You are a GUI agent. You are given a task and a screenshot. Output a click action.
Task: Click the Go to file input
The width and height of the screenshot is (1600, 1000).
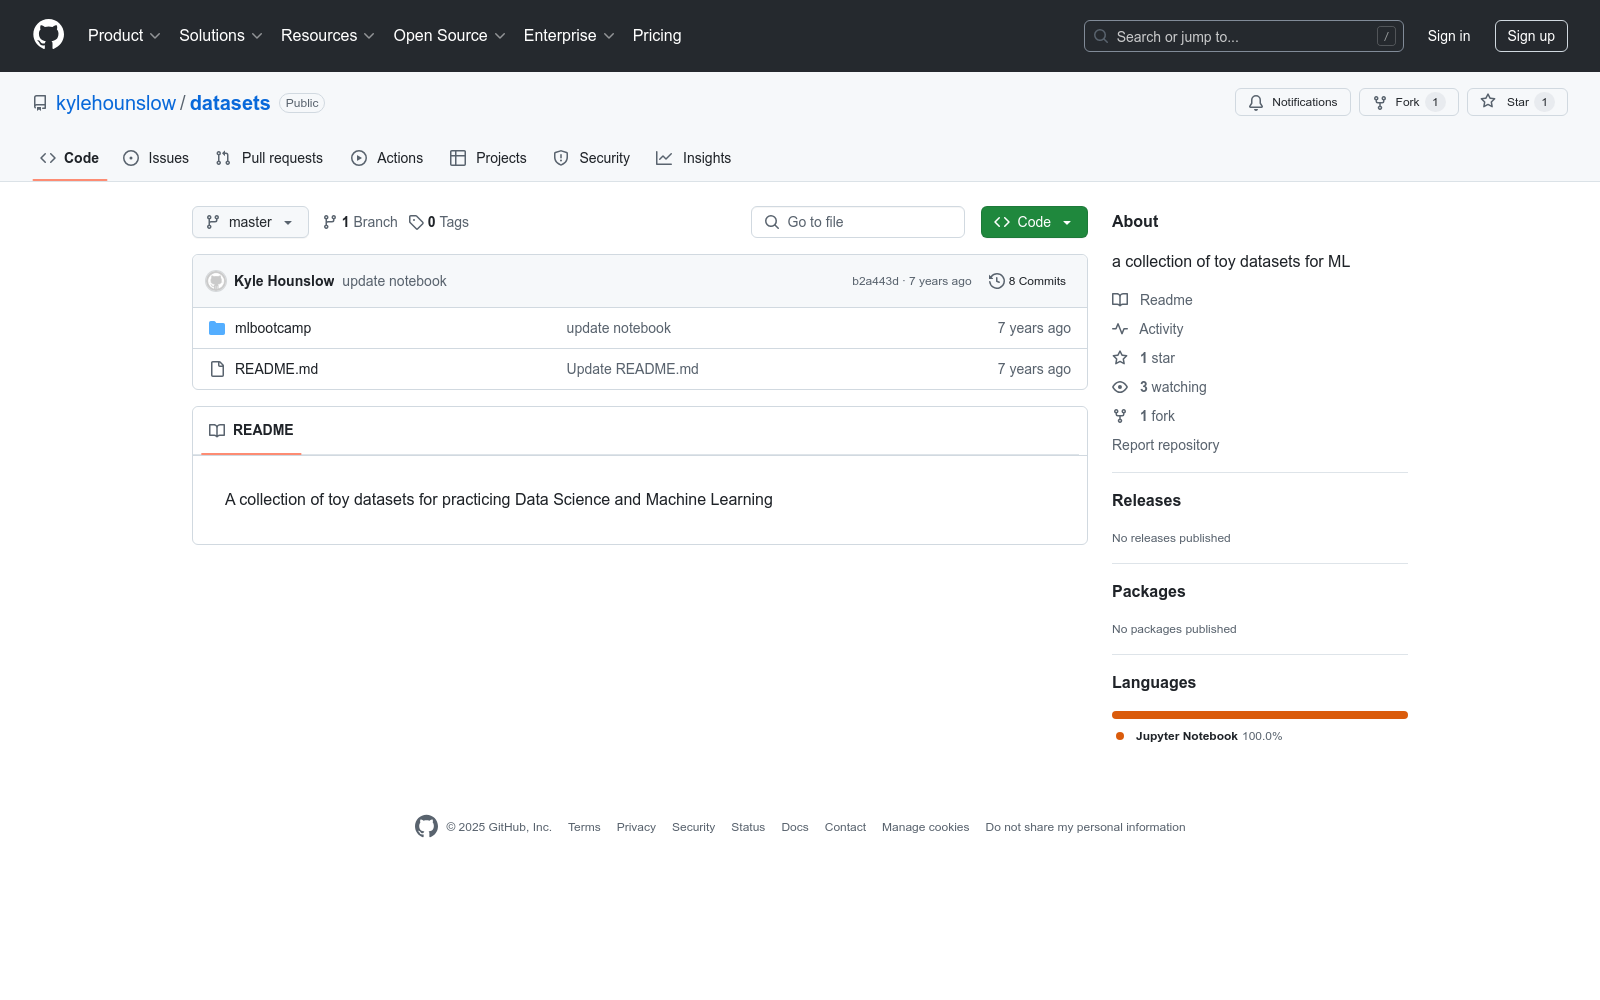pyautogui.click(x=858, y=222)
